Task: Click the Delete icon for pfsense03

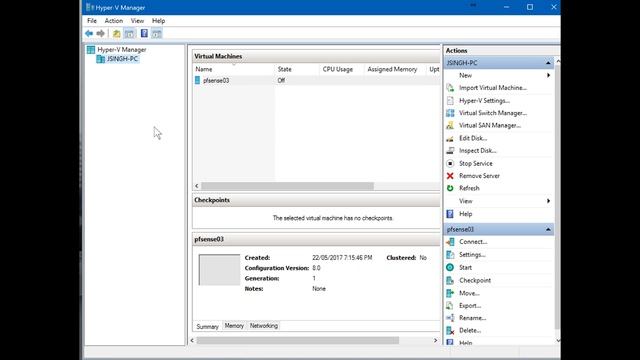Action: click(x=450, y=331)
